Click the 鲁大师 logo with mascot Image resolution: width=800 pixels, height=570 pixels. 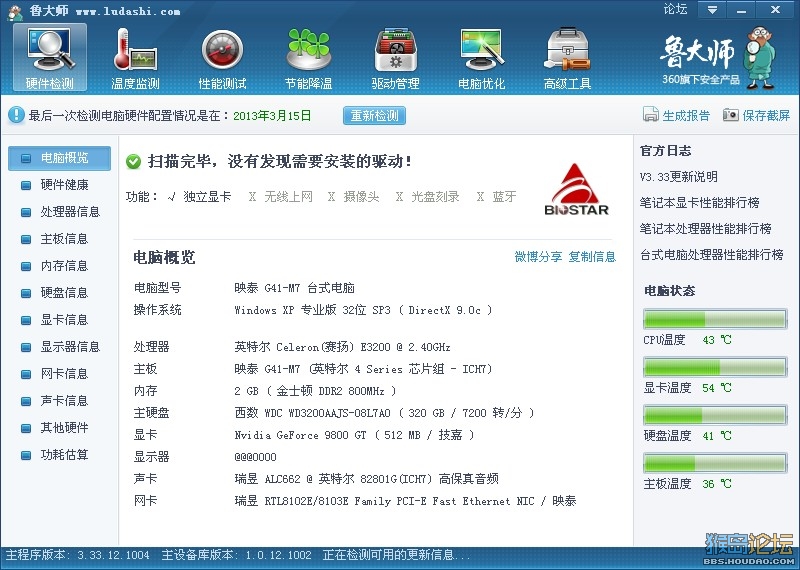pyautogui.click(x=718, y=58)
